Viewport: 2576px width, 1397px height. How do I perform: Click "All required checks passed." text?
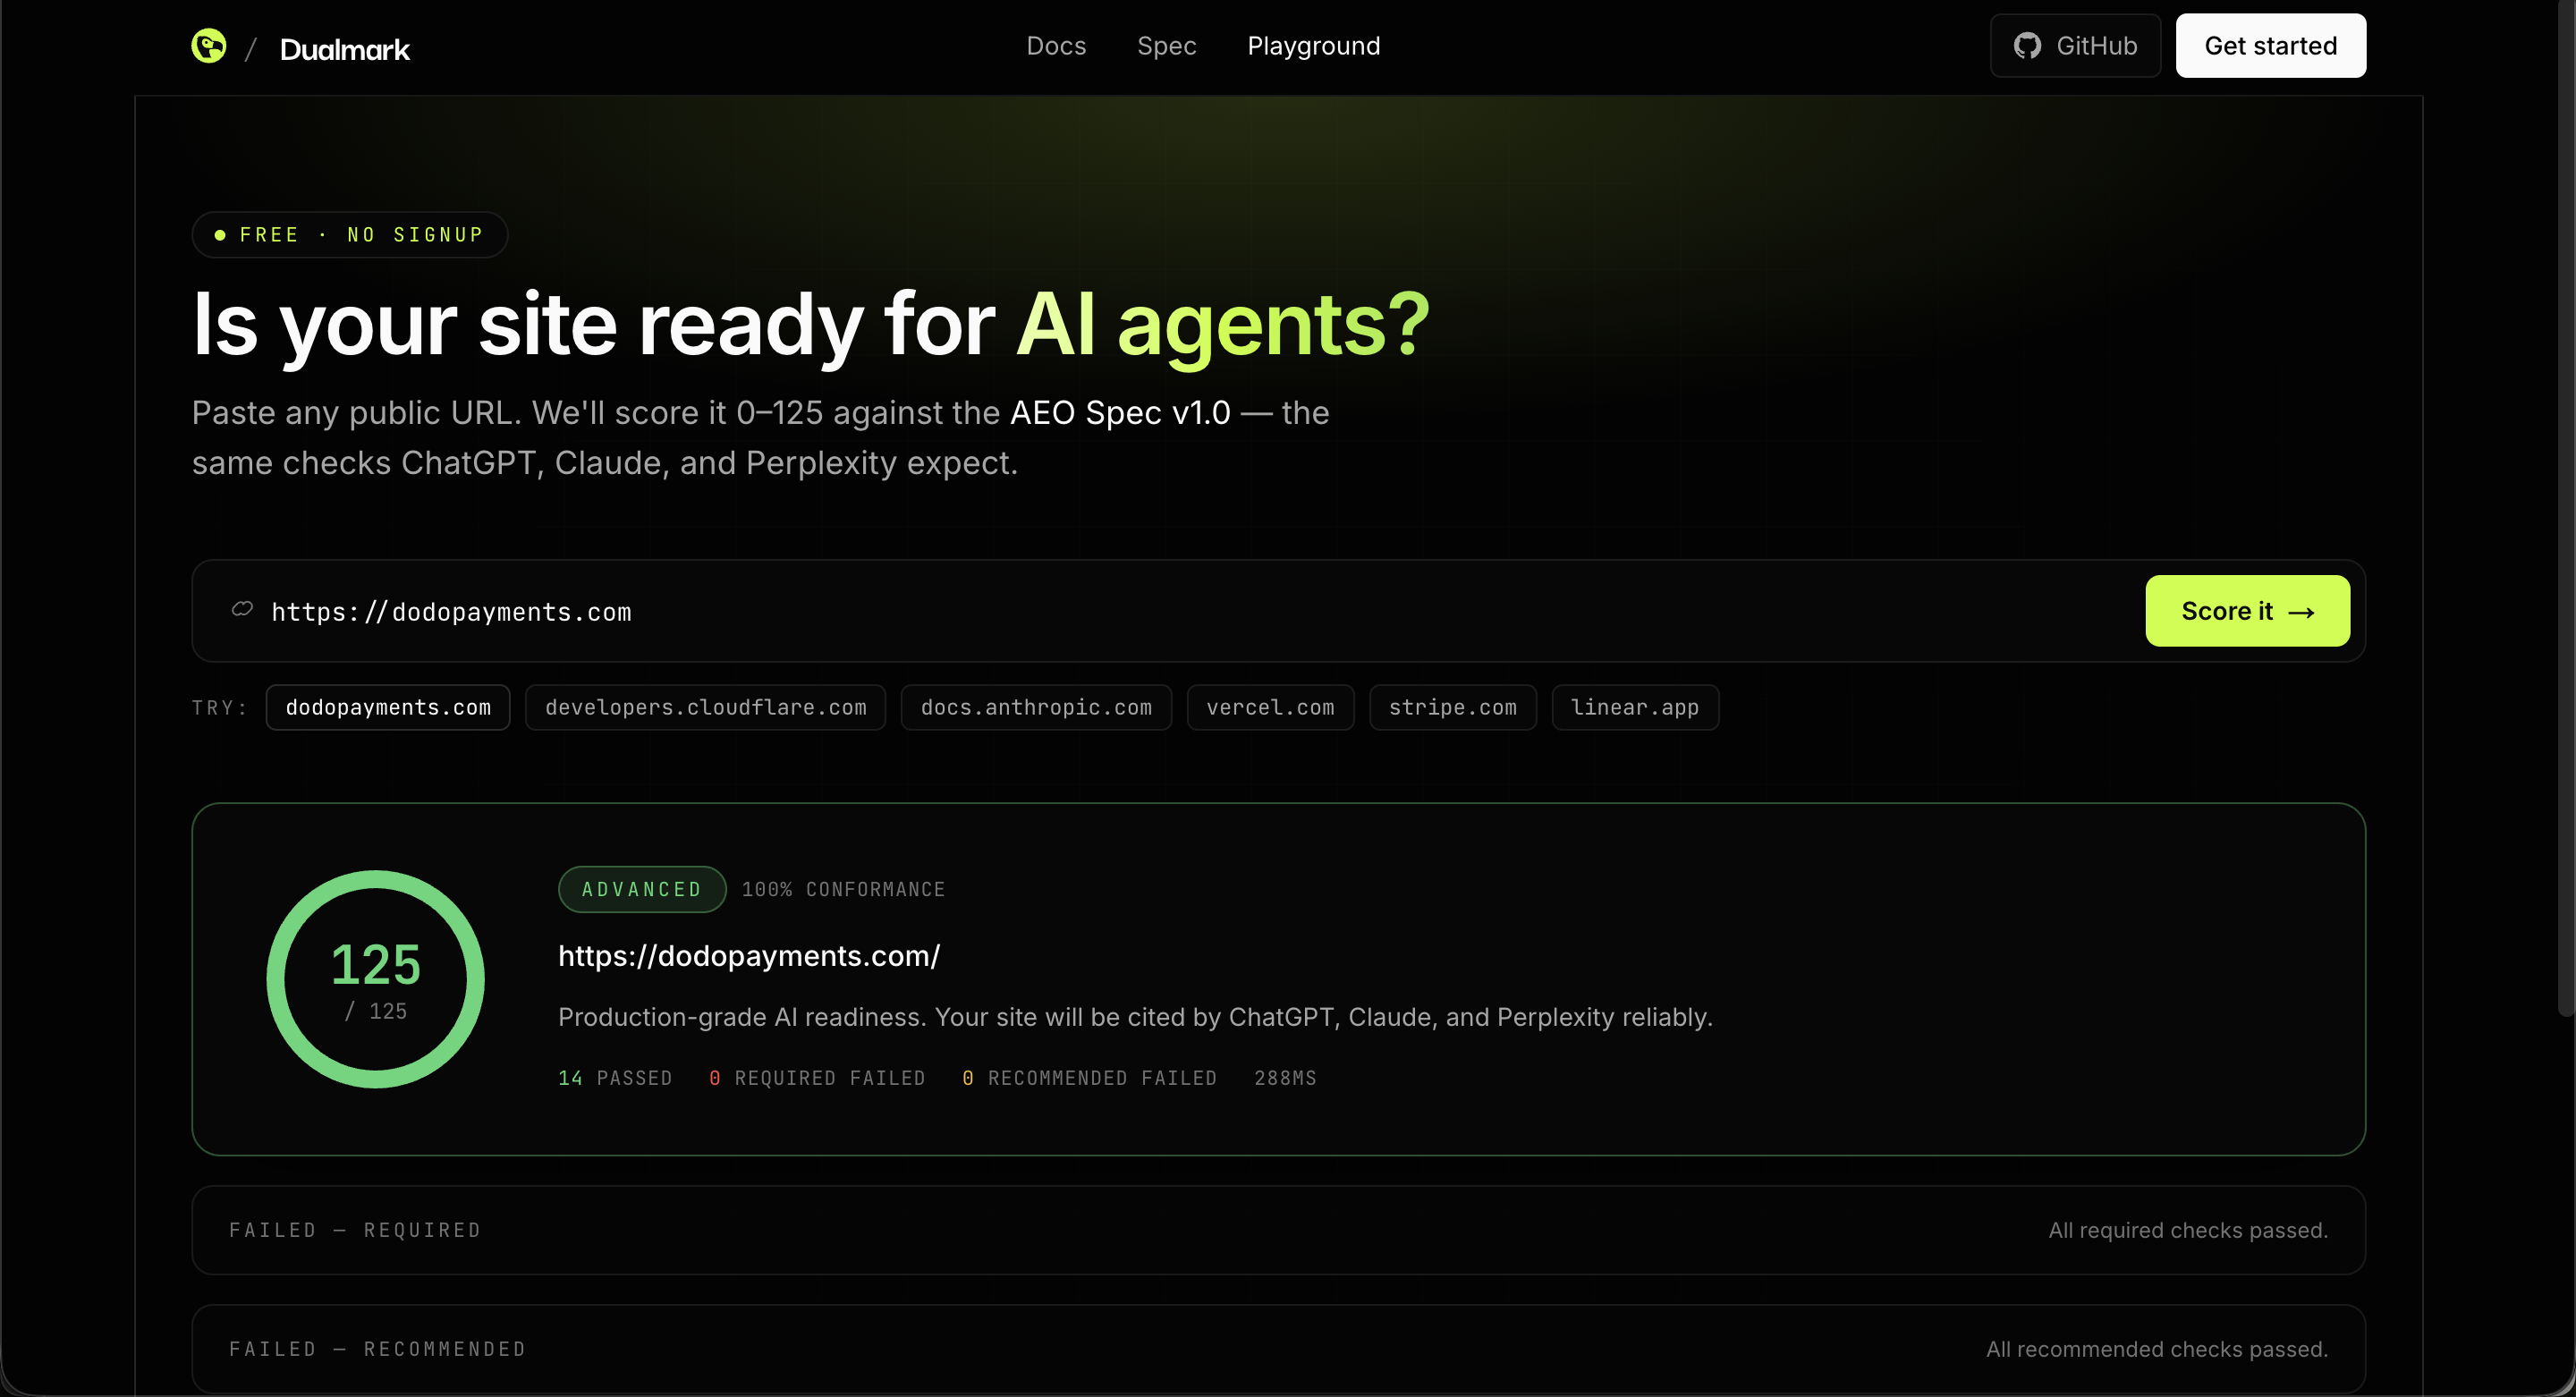pos(2188,1230)
